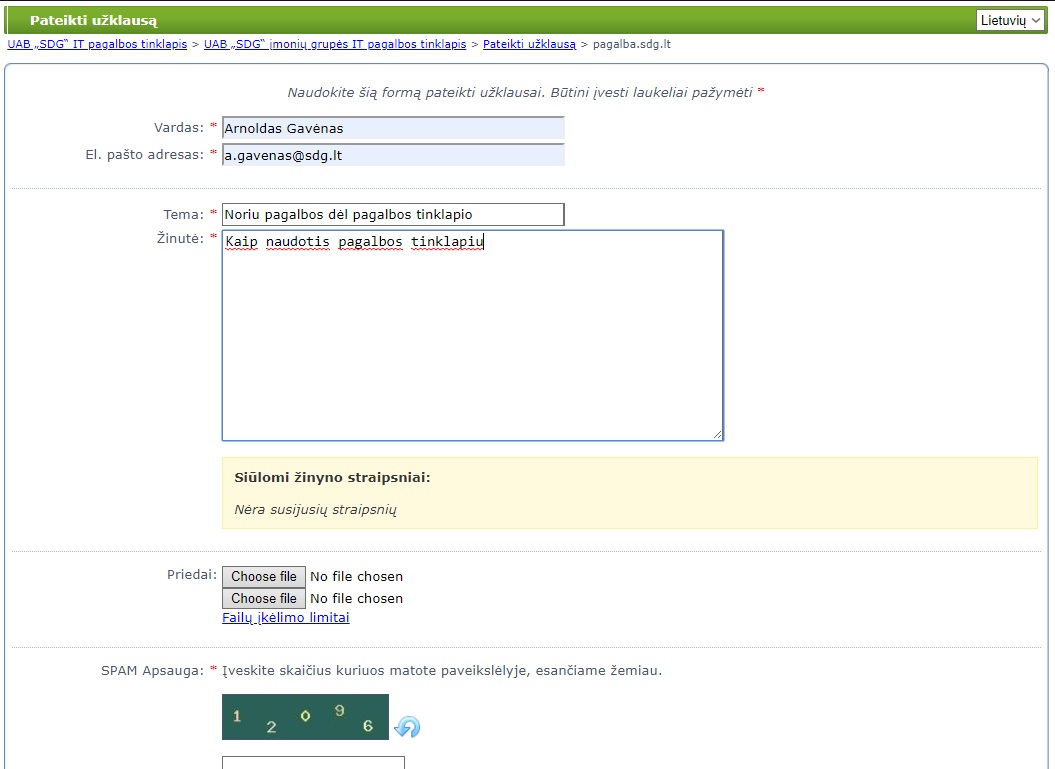
Task: Click the second No file chosen text
Action: (x=357, y=598)
